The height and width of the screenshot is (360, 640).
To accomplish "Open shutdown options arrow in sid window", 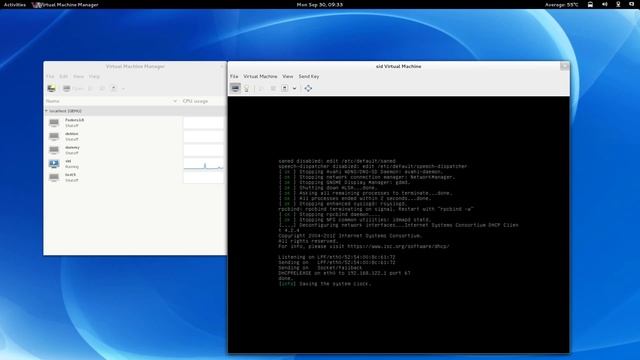I will tap(294, 89).
